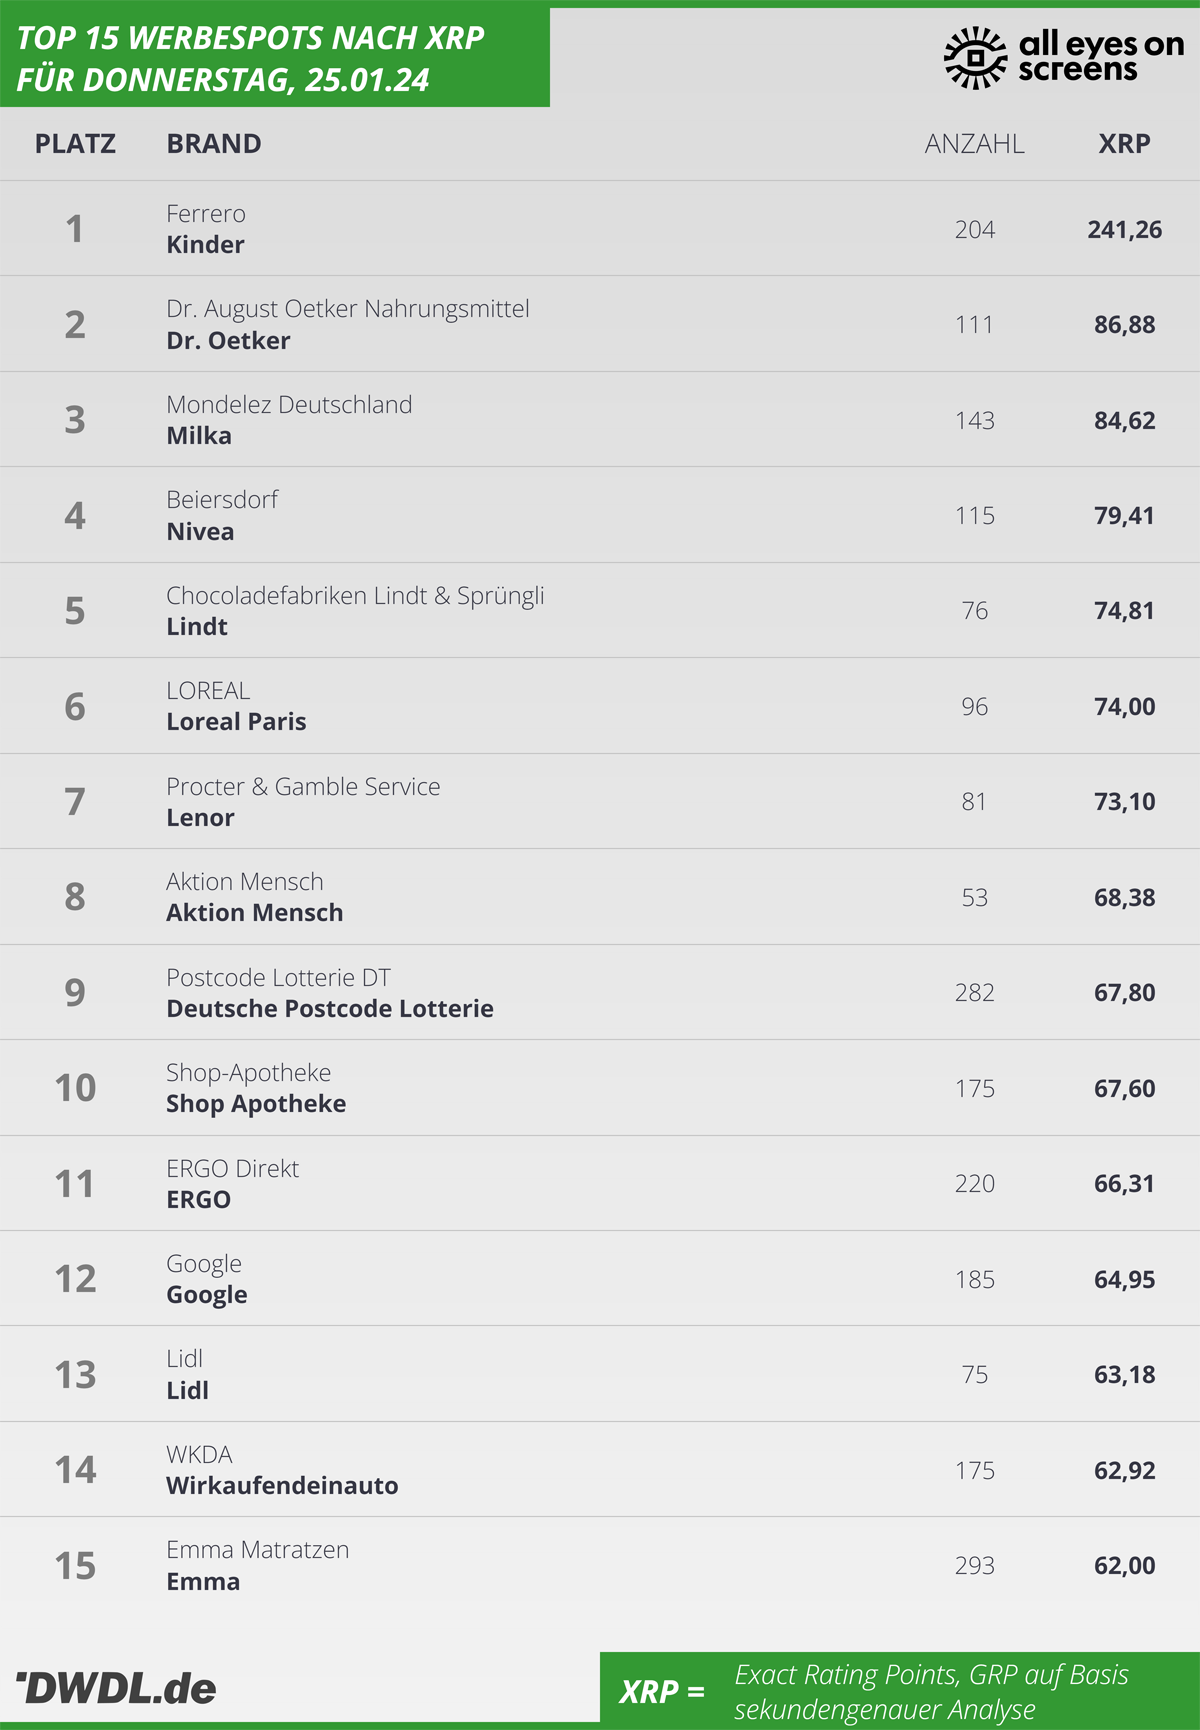Click the Dr. Oetker brand name

click(228, 341)
